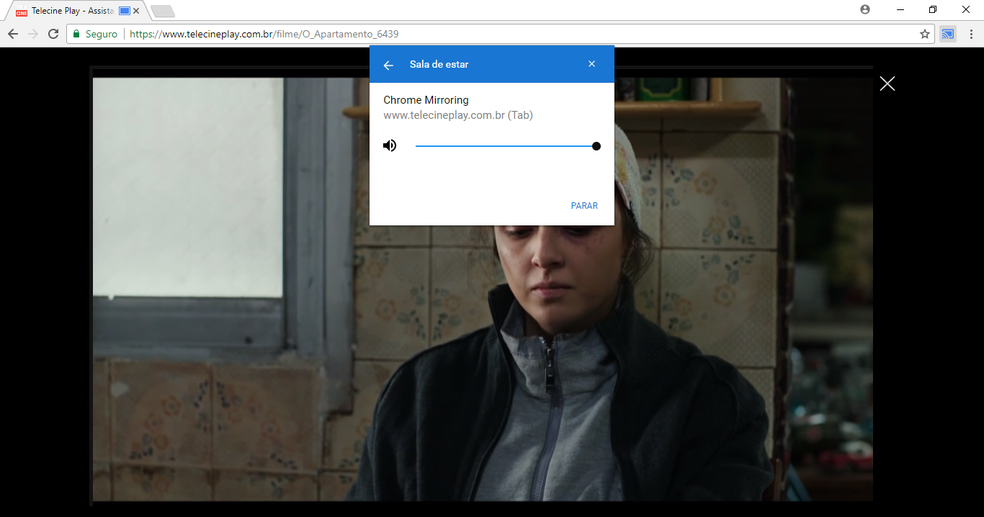Click the tab's casting indicator icon
The height and width of the screenshot is (517, 984).
coord(124,11)
